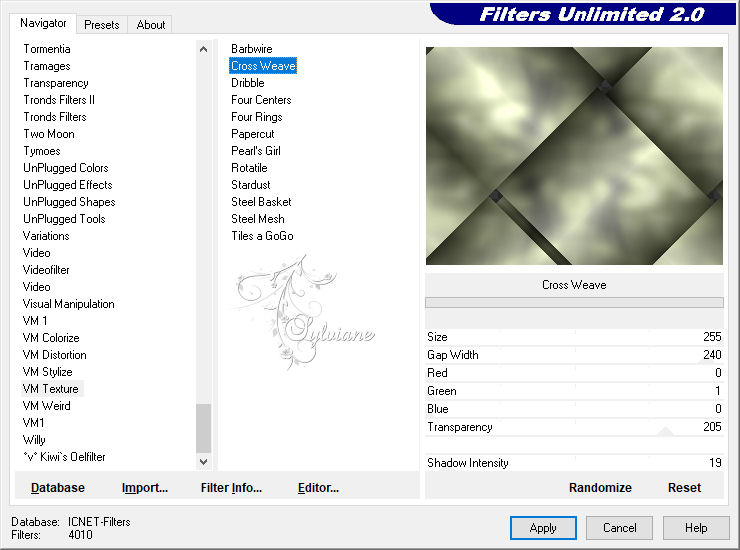Select the Navigator tab
This screenshot has height=550, width=740.
43,23
